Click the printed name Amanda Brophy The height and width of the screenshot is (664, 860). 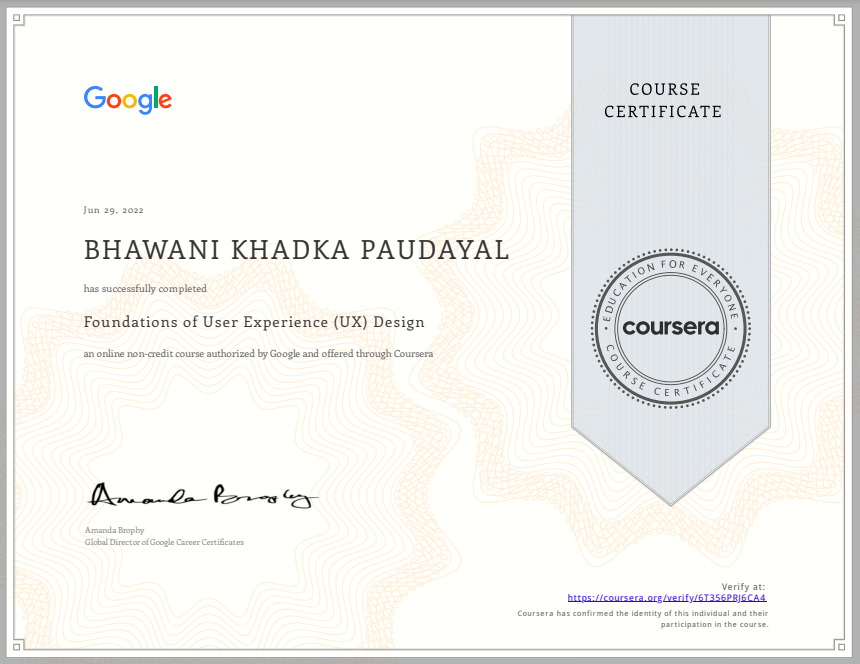coord(115,530)
